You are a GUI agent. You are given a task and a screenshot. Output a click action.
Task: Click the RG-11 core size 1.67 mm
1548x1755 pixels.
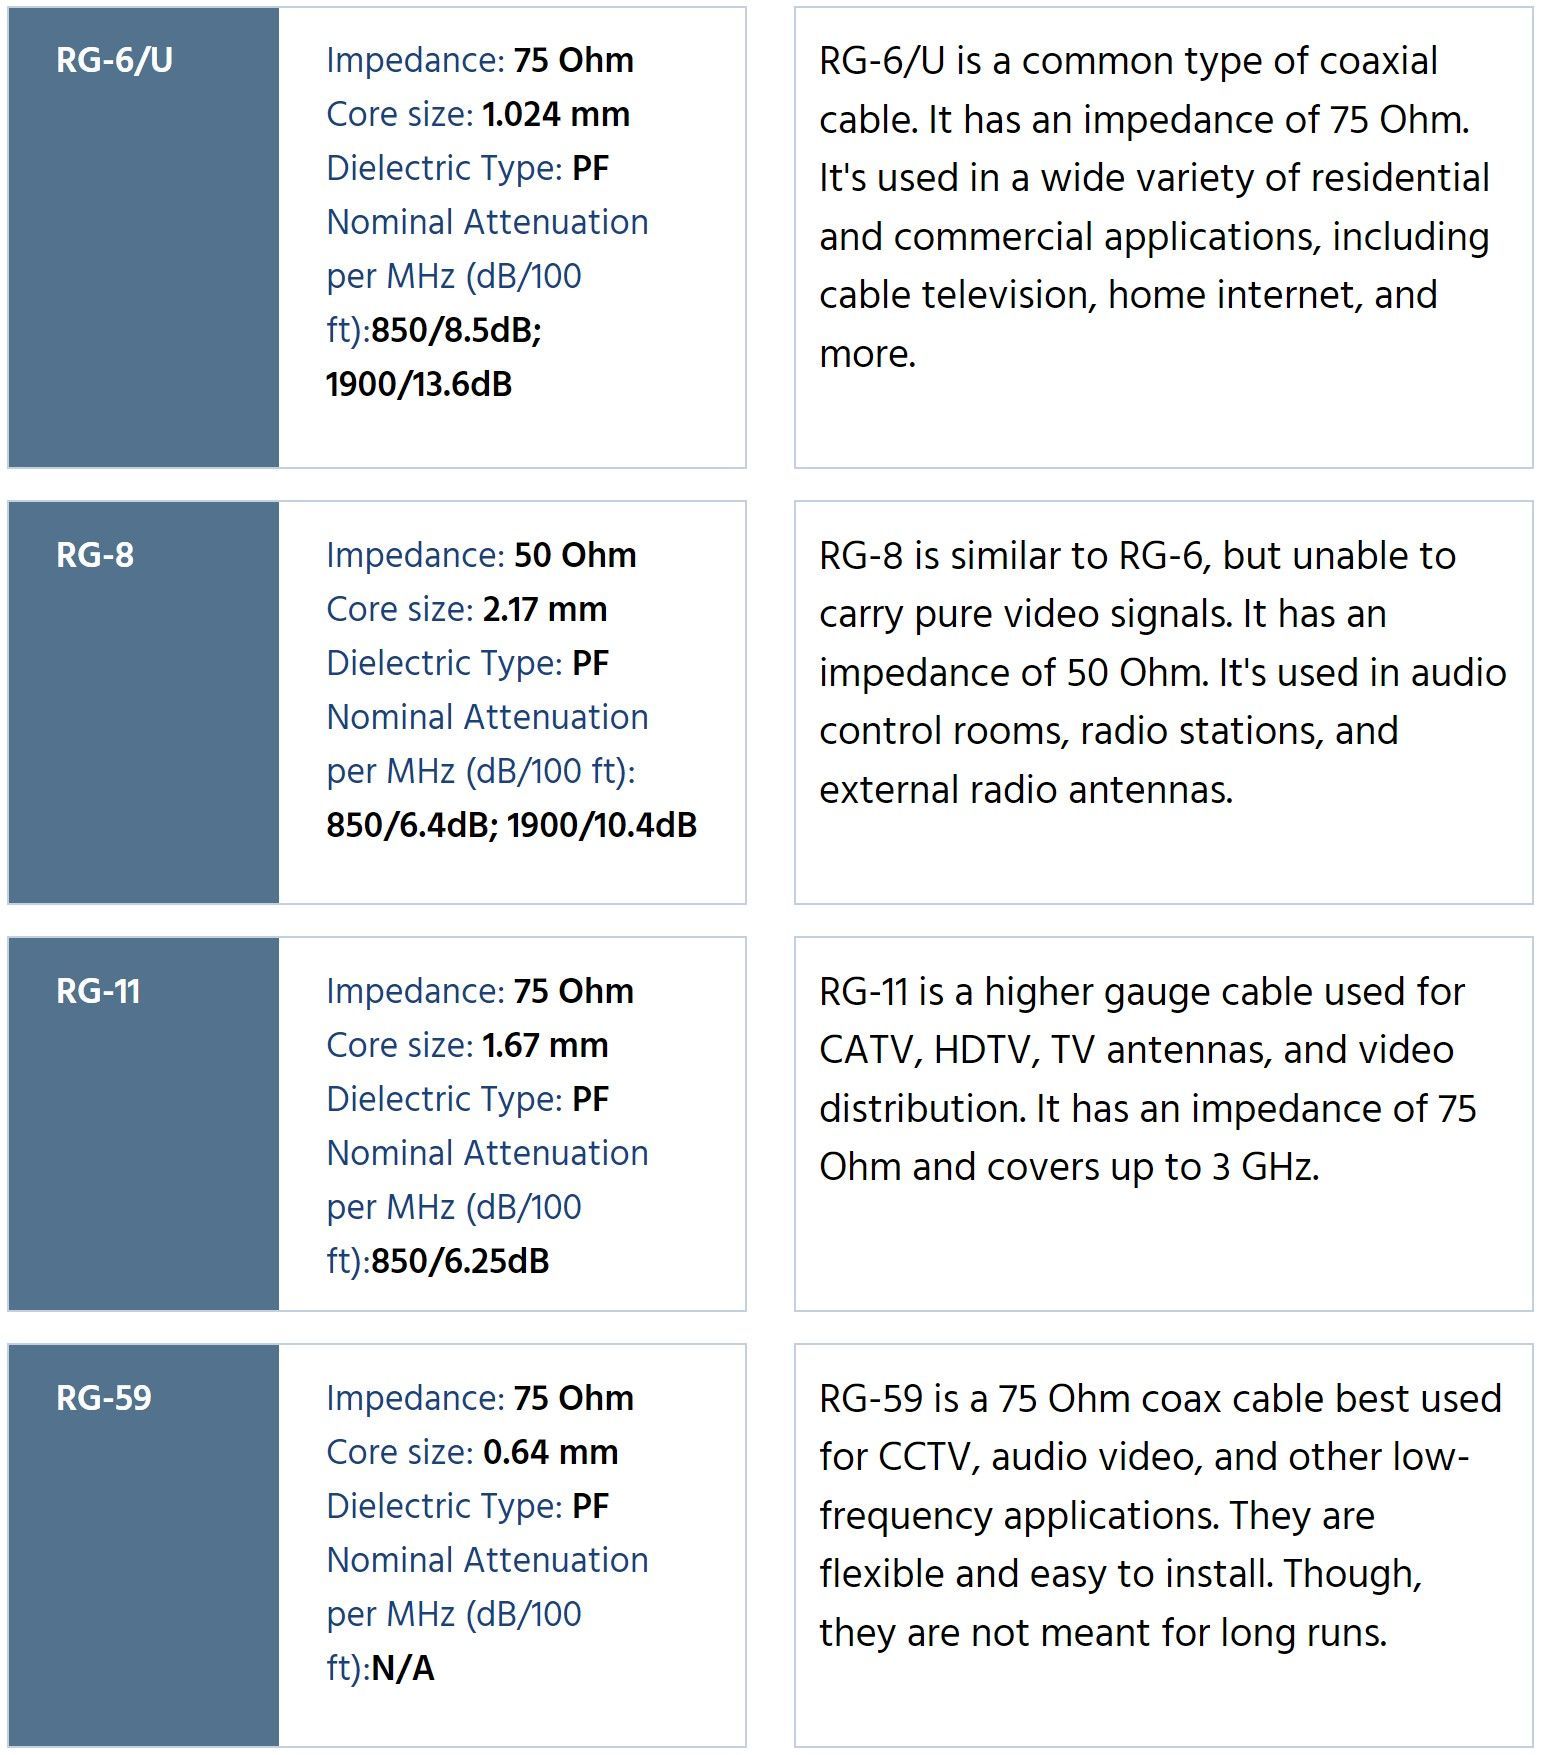point(545,1045)
